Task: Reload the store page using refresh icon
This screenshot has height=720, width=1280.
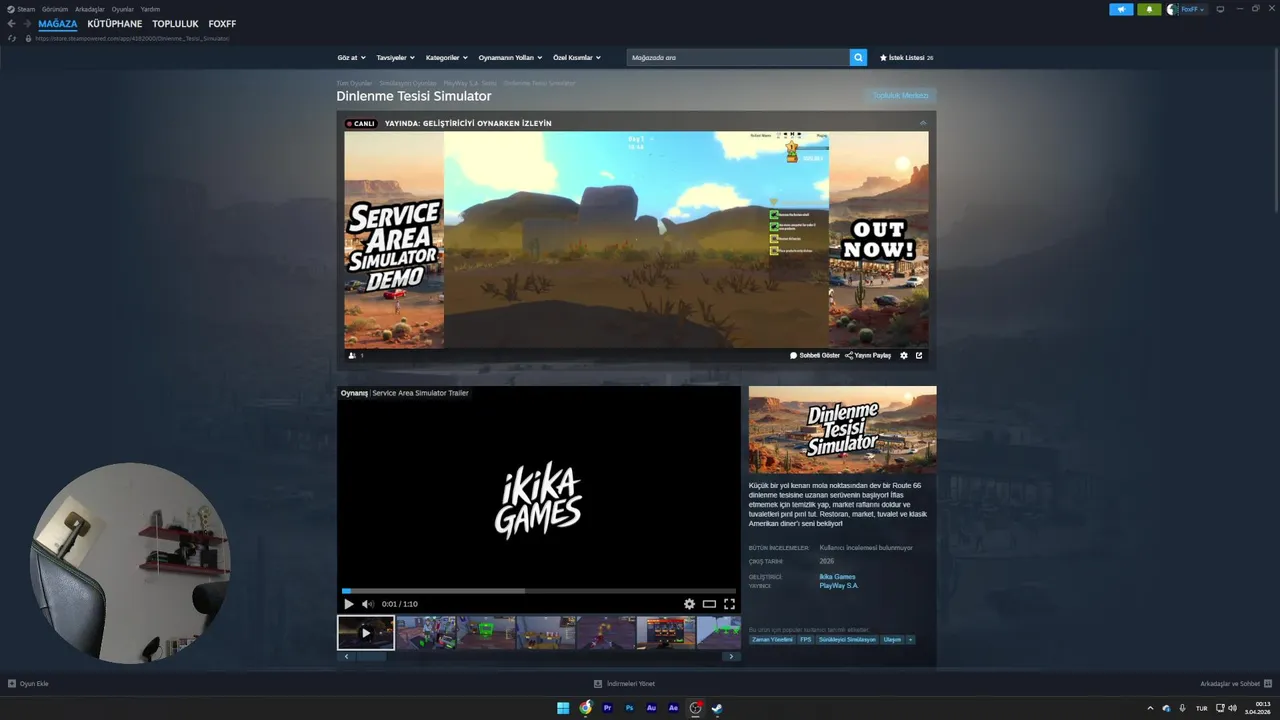Action: (12, 38)
